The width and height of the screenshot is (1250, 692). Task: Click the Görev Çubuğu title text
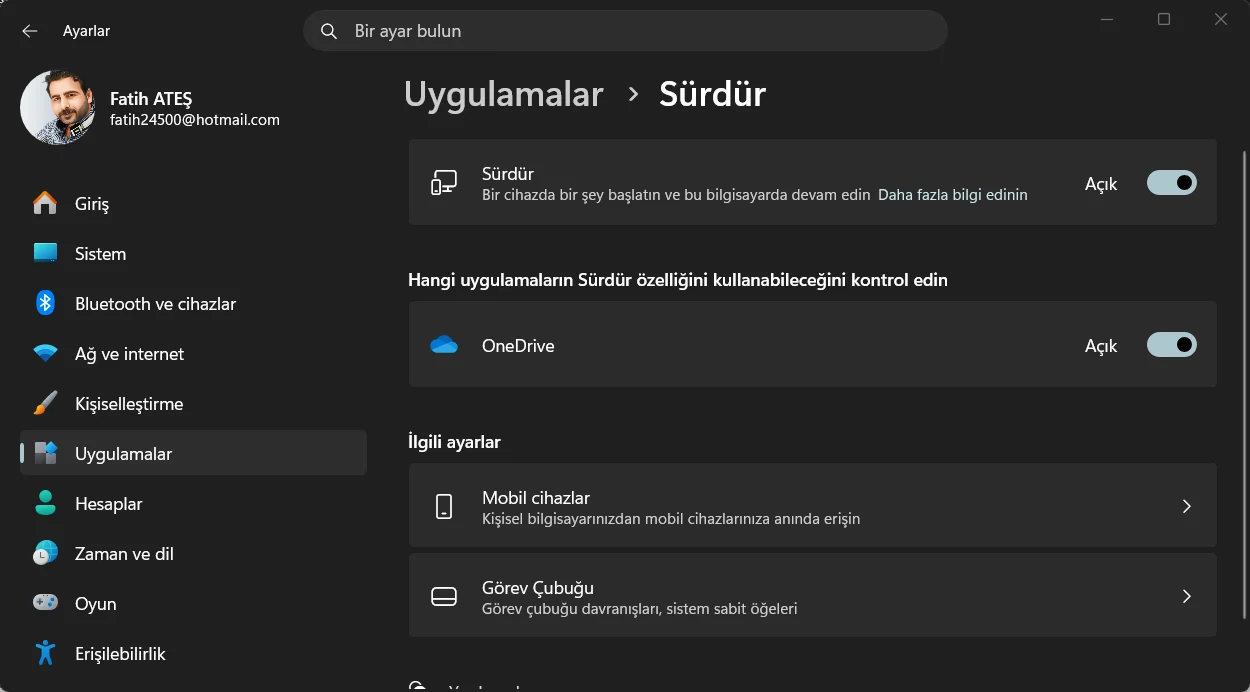[538, 587]
